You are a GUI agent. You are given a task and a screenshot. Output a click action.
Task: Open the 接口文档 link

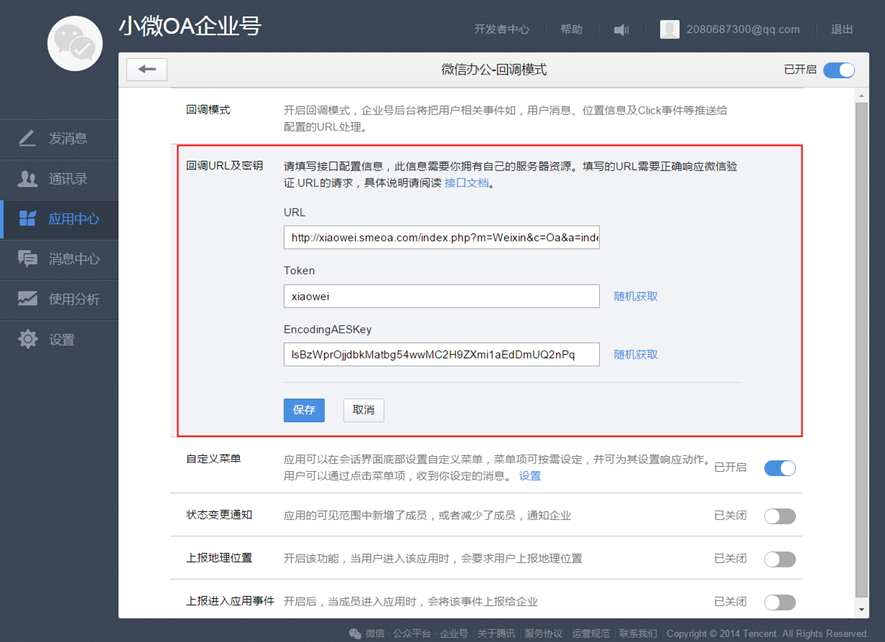pos(467,183)
